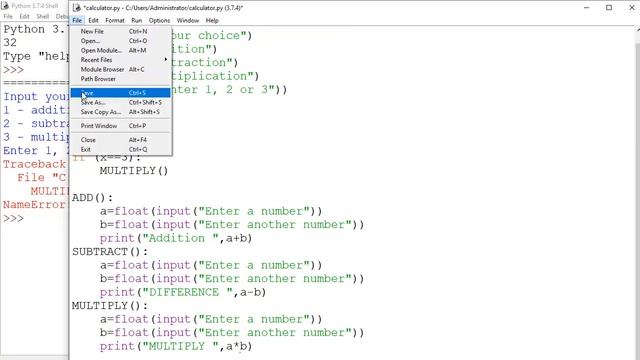Choose Module Browser from the File menu

coord(120,69)
